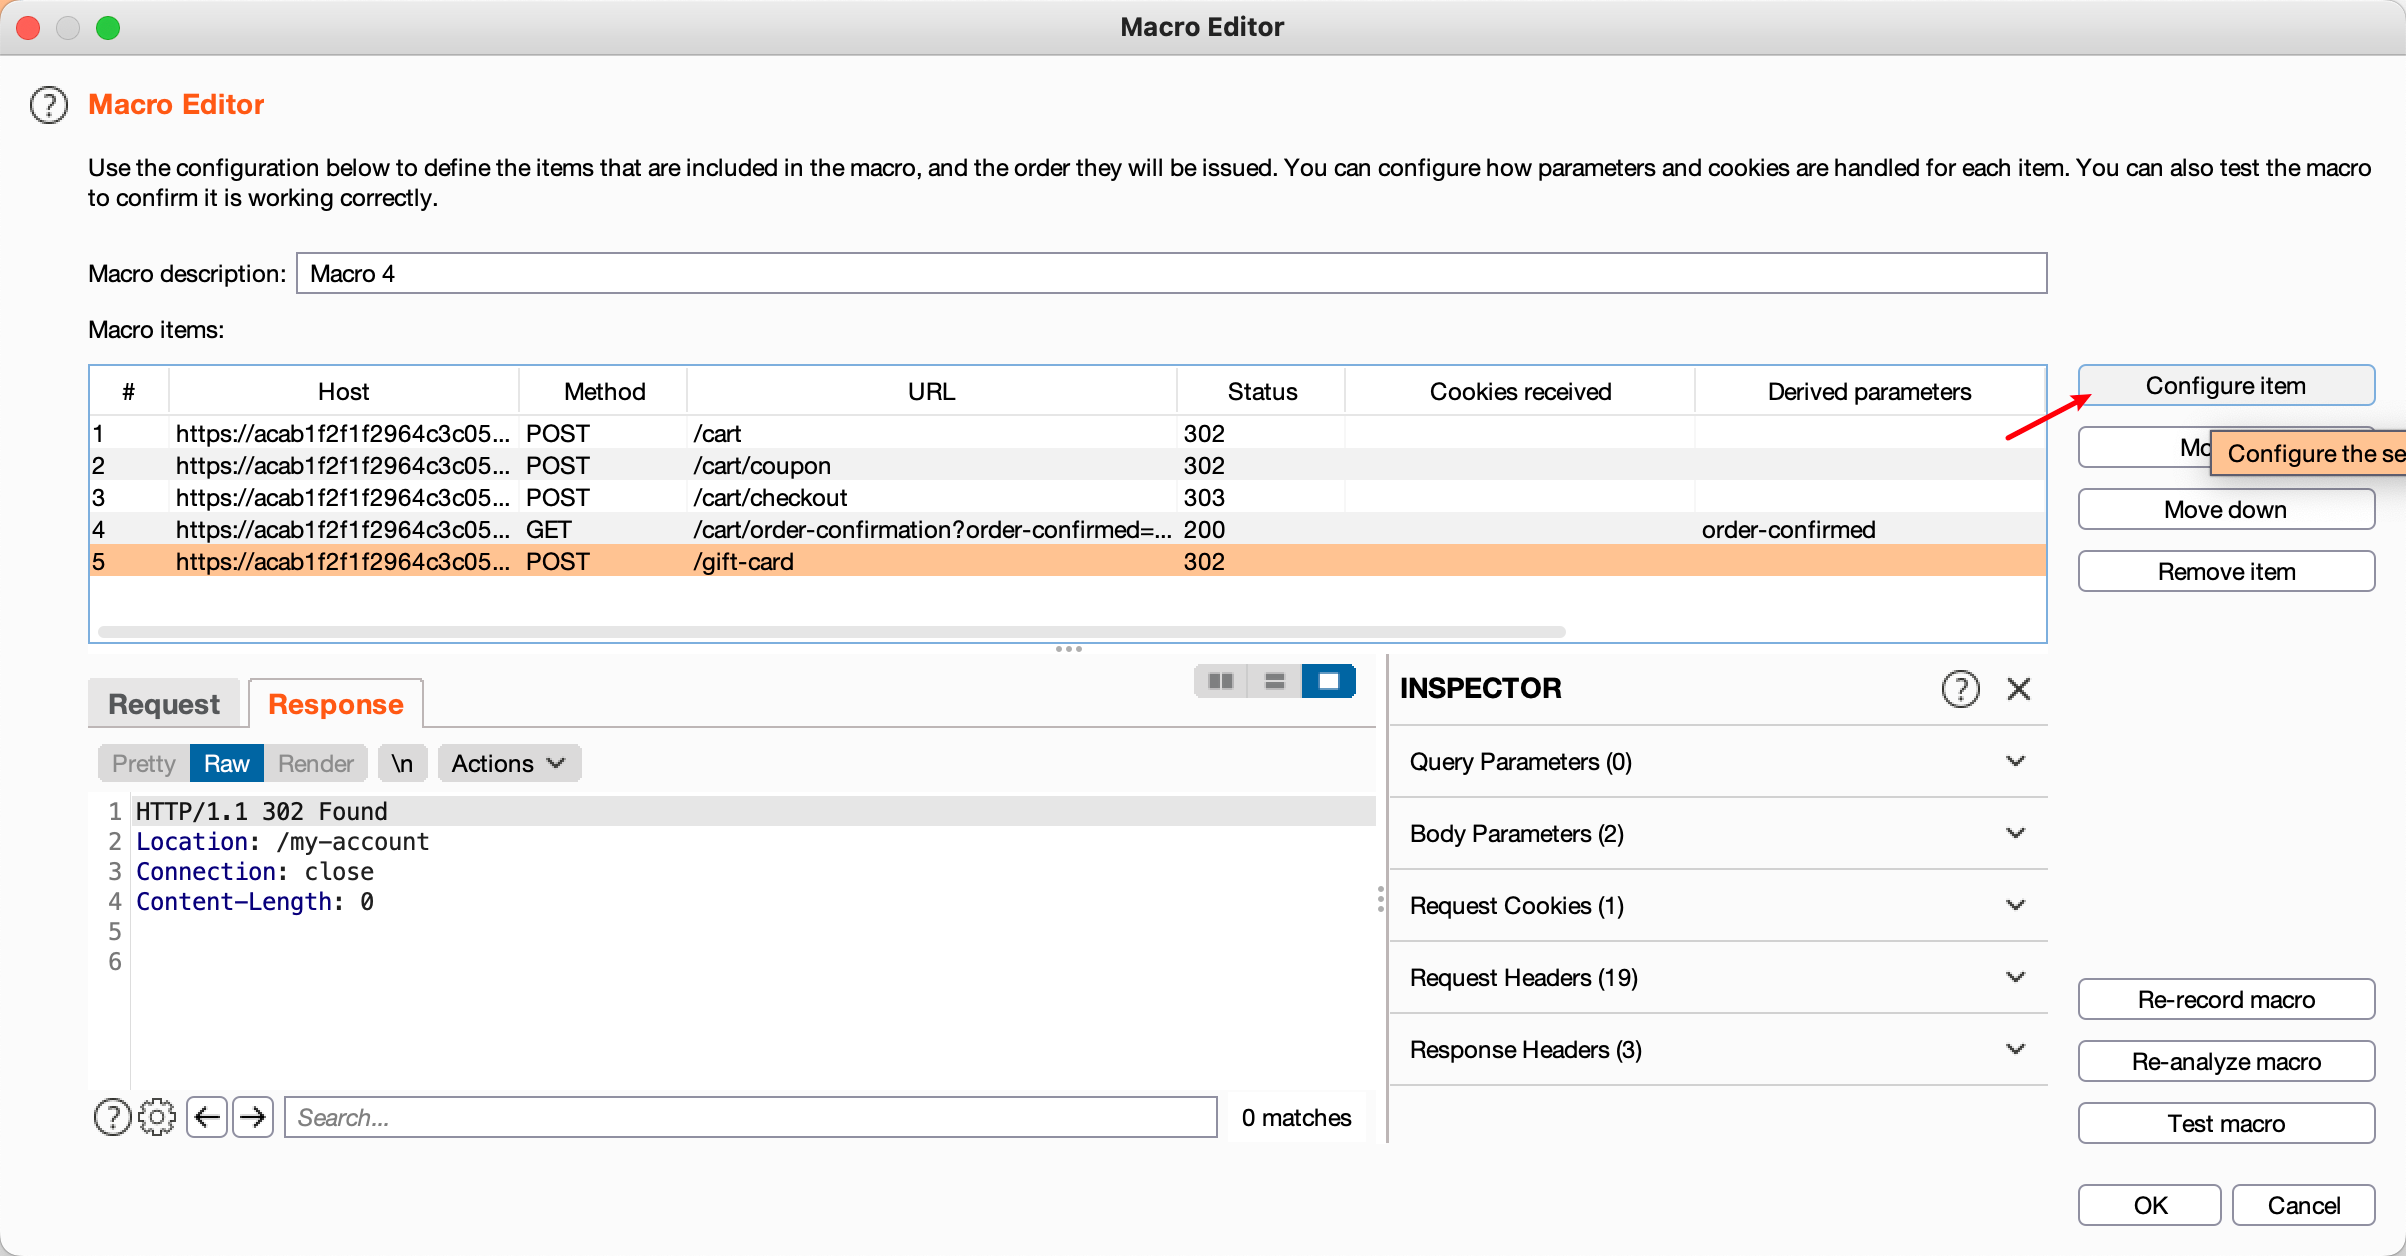Open the Actions dropdown menu
Screen dimensions: 2406x1256
508,764
